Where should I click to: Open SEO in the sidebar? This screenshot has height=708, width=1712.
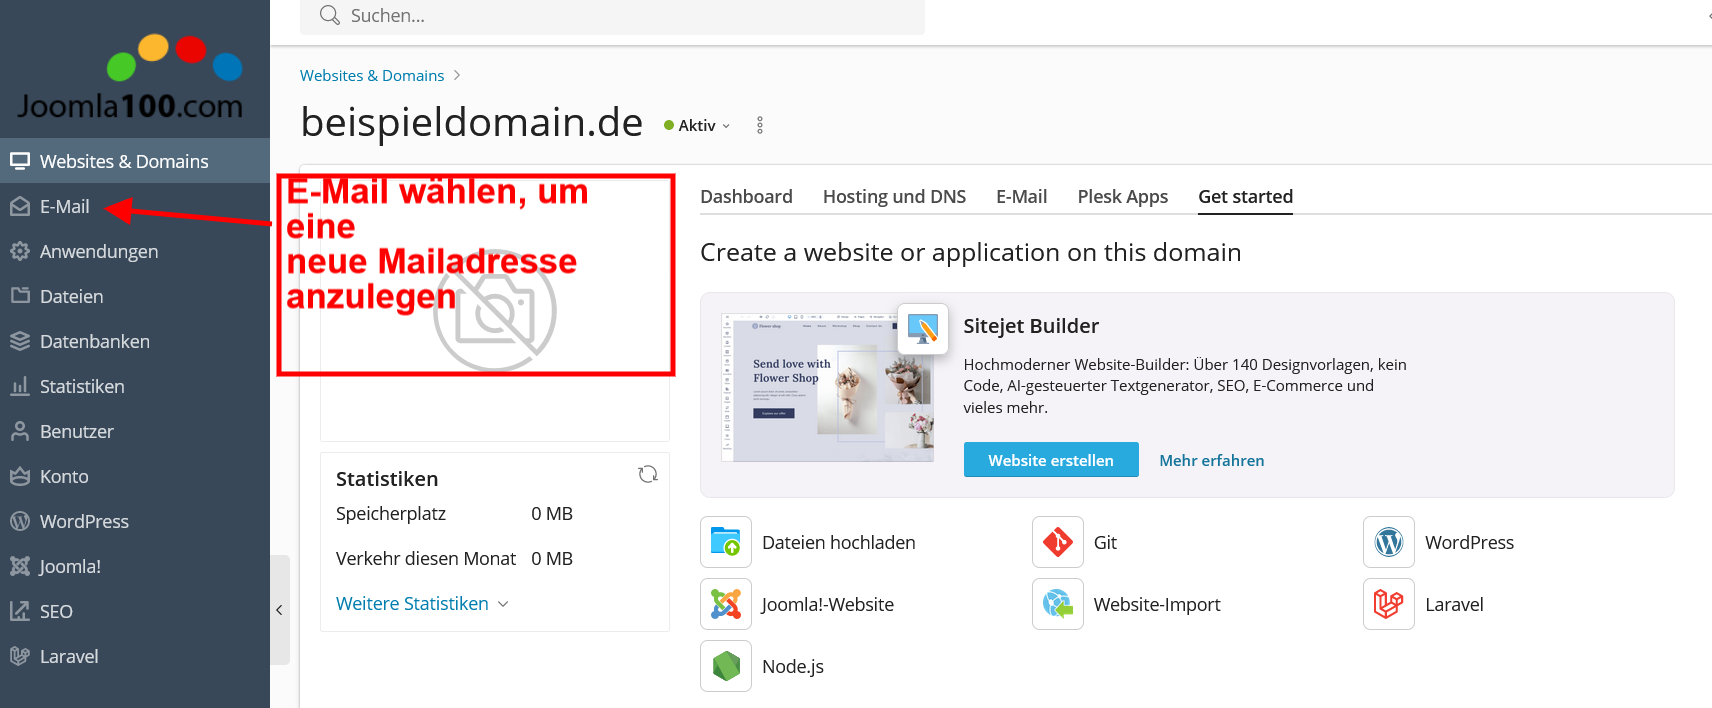point(135,611)
